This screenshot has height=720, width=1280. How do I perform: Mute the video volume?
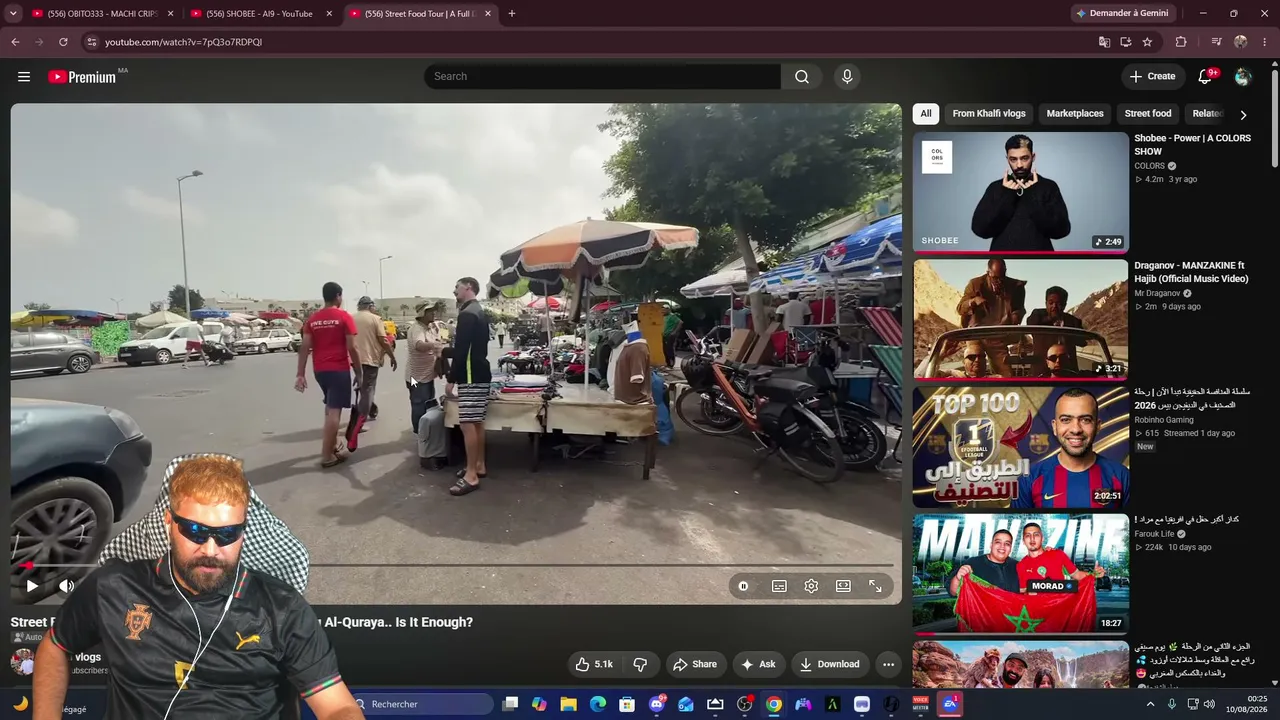pos(66,586)
